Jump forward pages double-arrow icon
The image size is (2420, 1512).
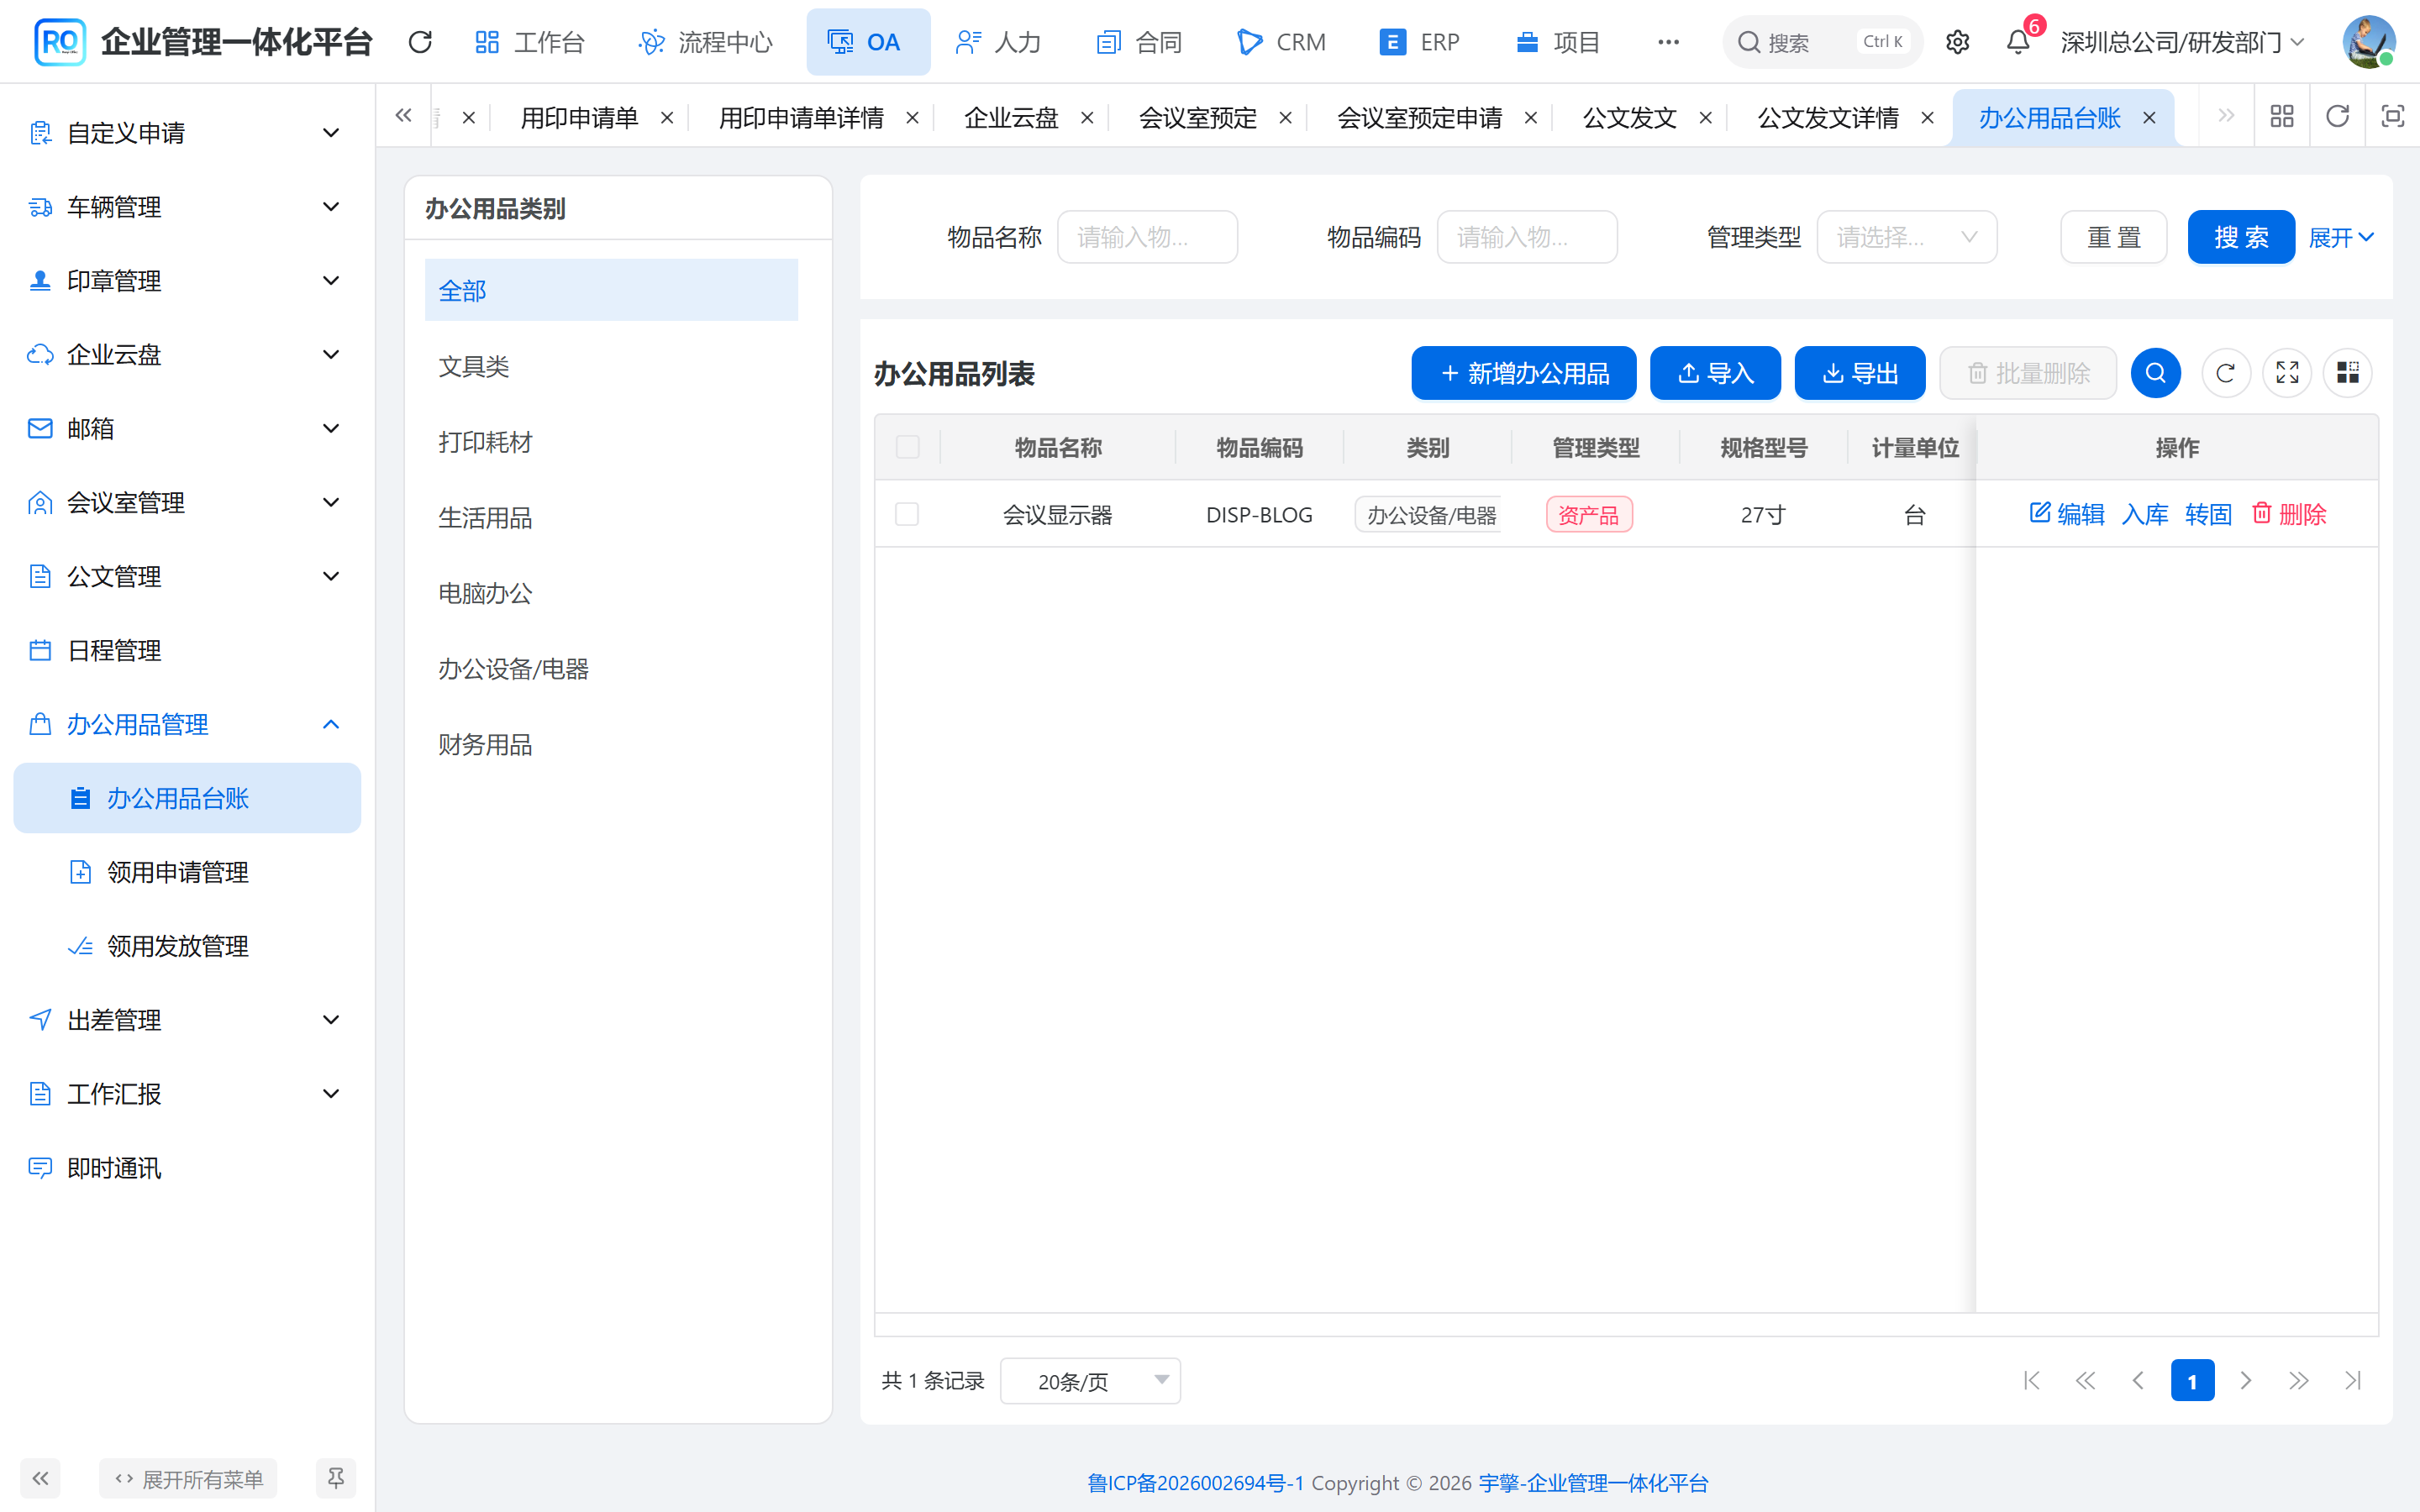tap(2299, 1381)
